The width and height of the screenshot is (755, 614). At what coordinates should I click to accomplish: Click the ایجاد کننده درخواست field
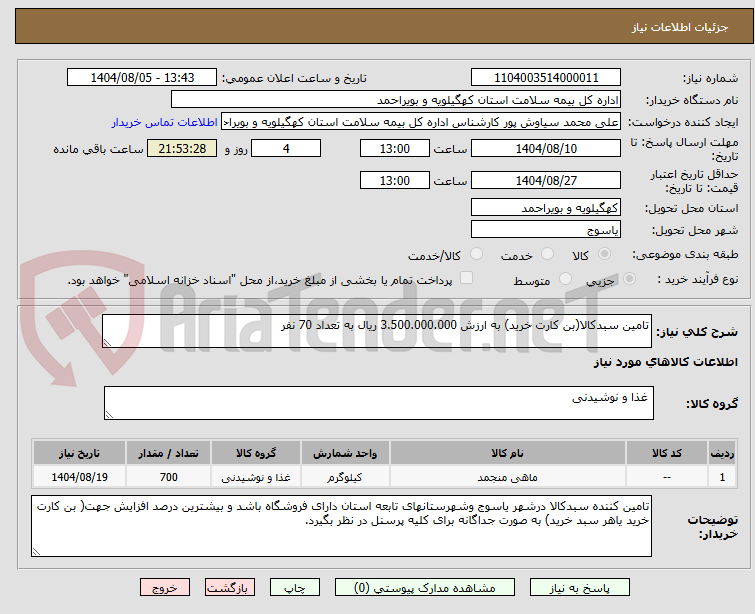pyautogui.click(x=421, y=122)
